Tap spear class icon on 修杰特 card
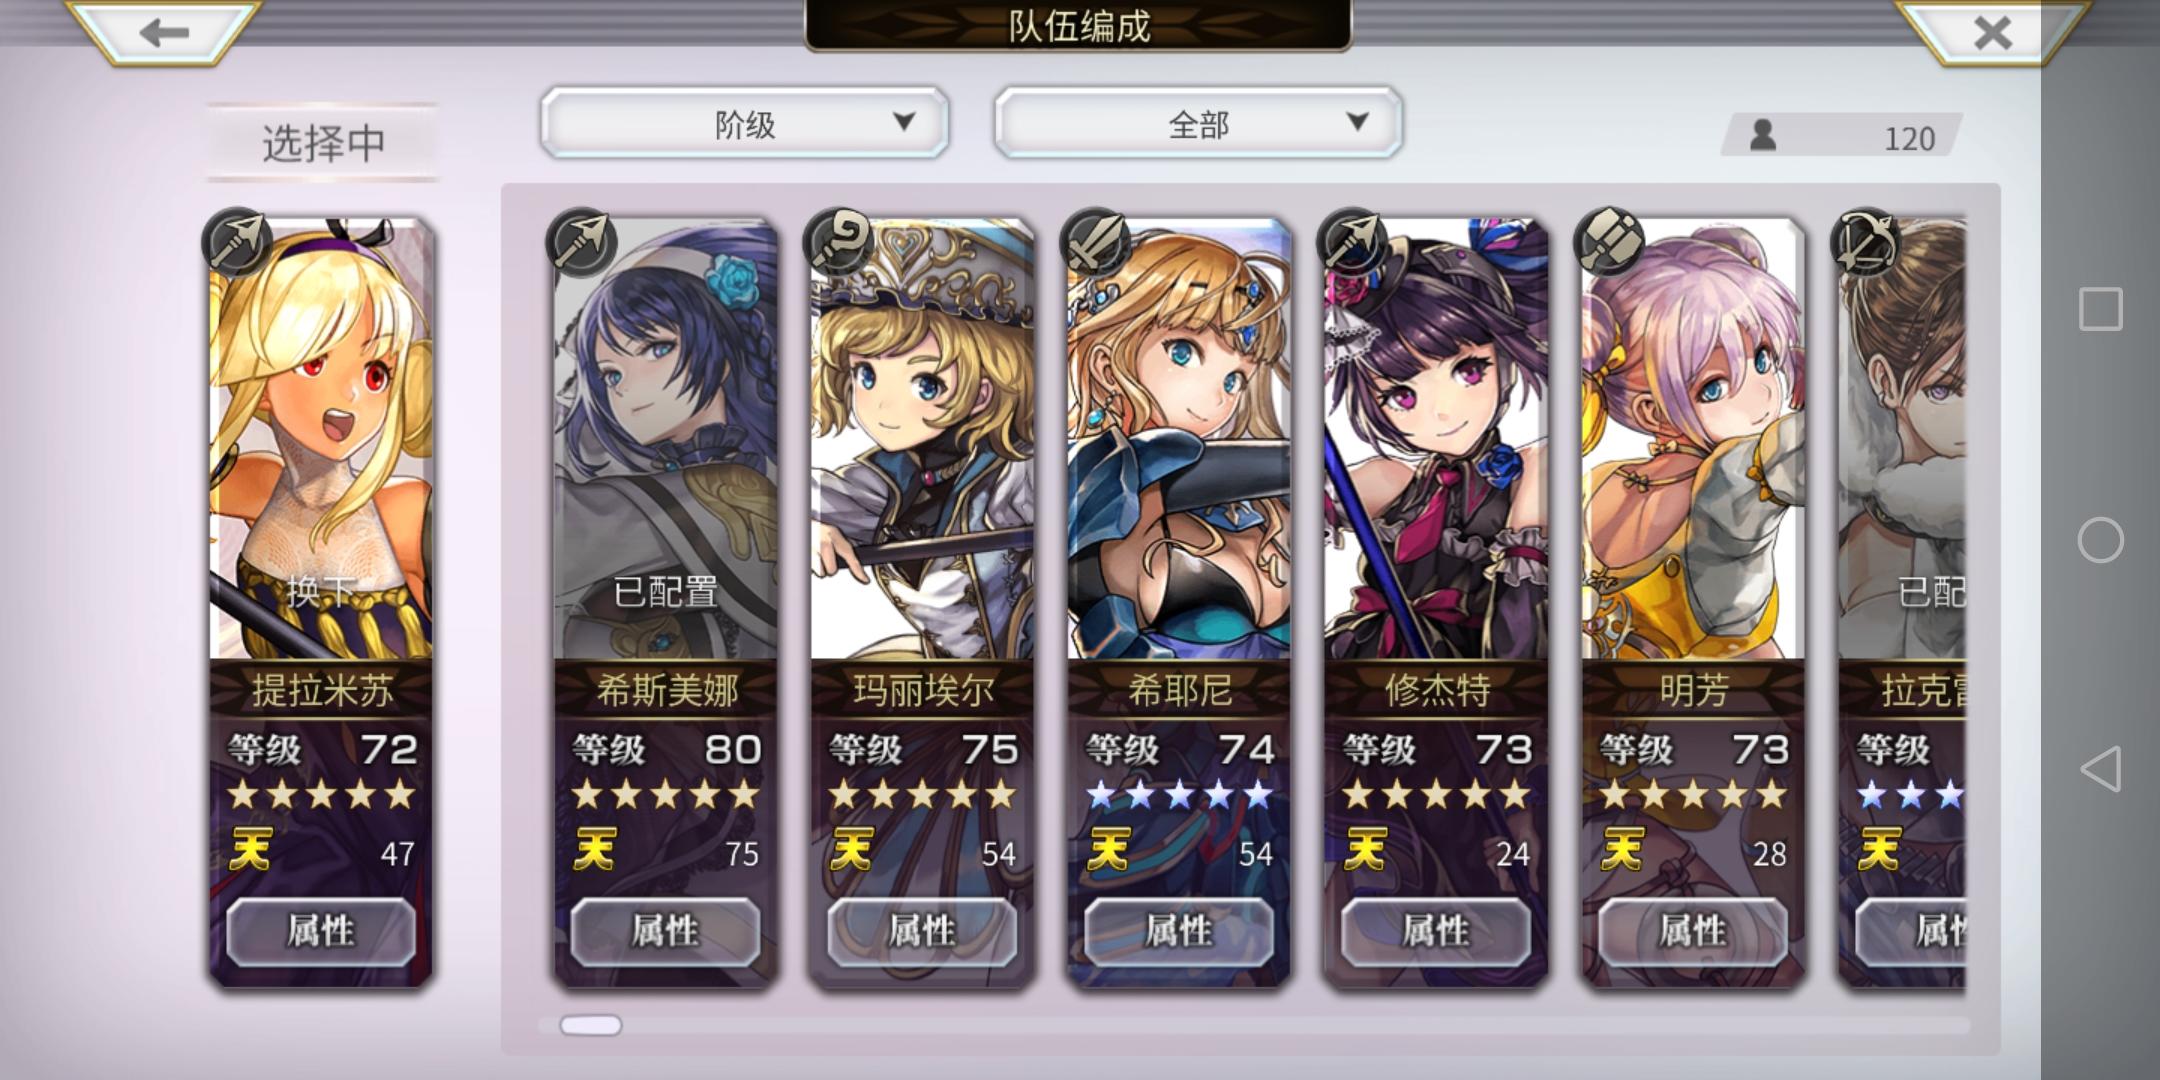Viewport: 2160px width, 1080px height. coord(1352,242)
